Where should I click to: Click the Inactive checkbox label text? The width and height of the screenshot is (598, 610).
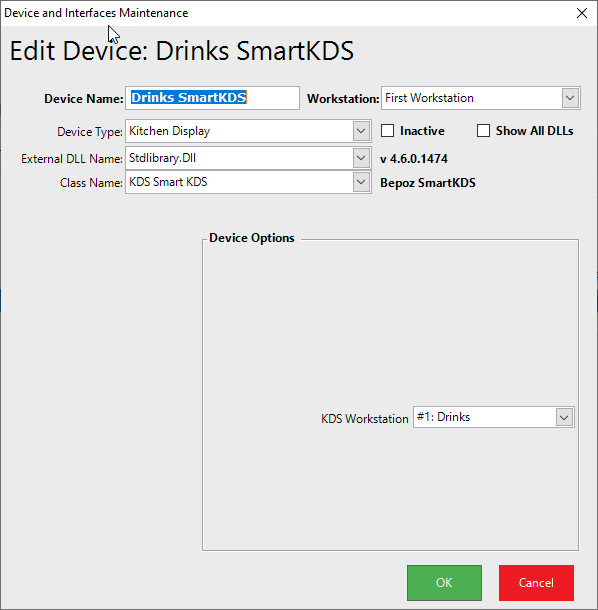(422, 131)
